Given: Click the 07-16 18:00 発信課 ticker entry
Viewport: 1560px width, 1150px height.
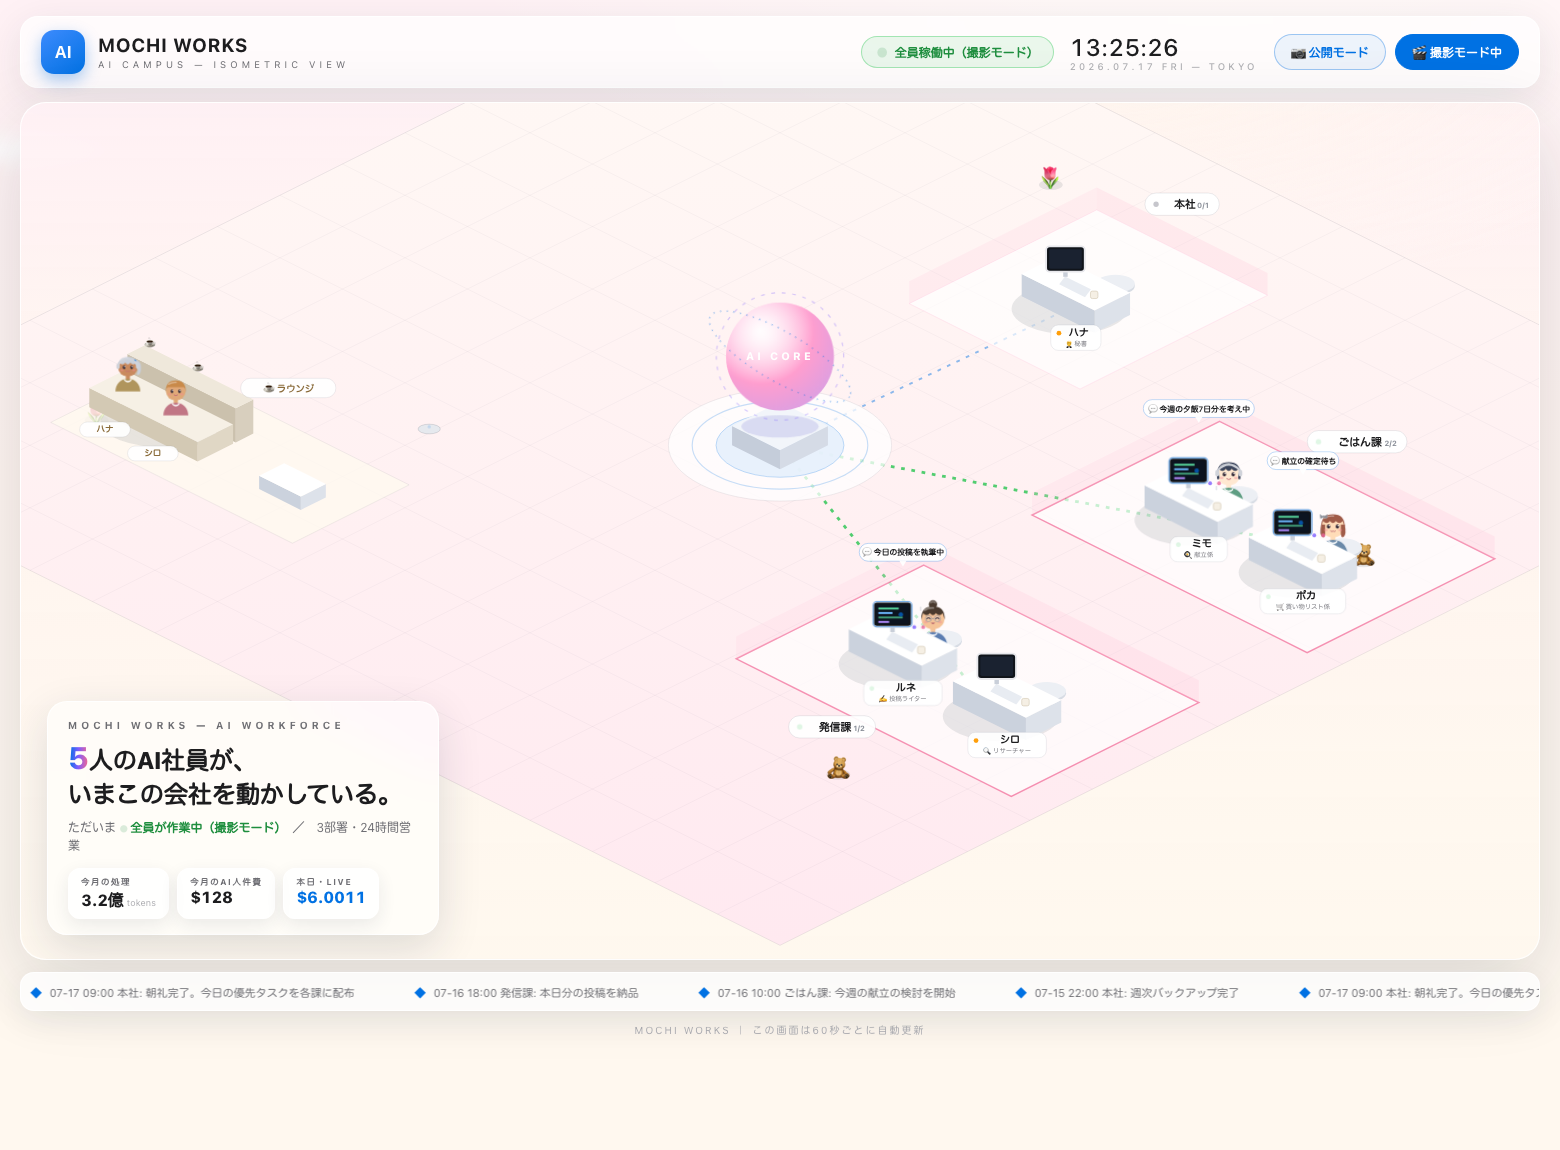Looking at the screenshot, I should 527,993.
